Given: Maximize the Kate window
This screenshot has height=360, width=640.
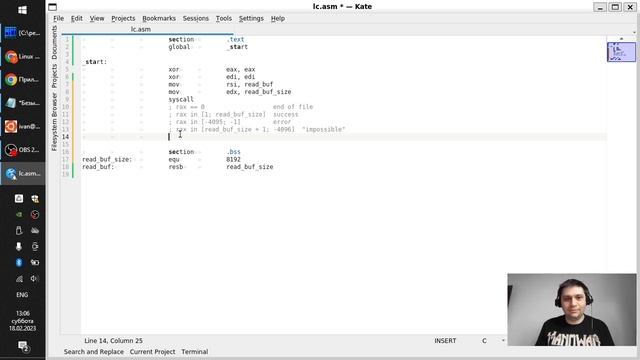Looking at the screenshot, I should (x=615, y=7).
